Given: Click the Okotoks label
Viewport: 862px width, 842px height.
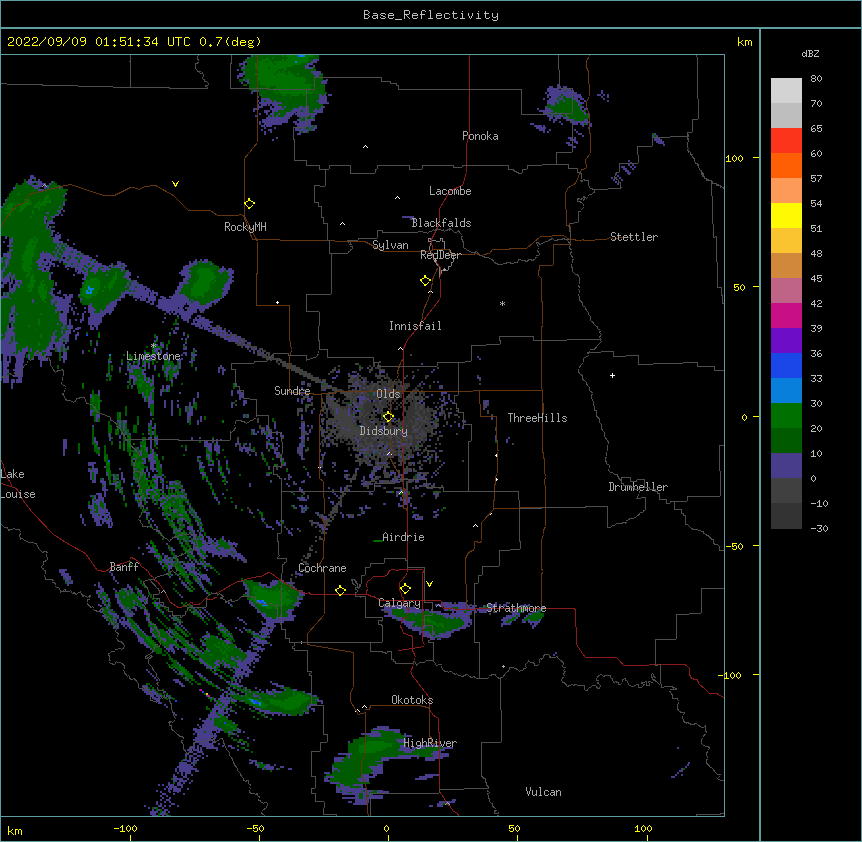Looking at the screenshot, I should (412, 700).
